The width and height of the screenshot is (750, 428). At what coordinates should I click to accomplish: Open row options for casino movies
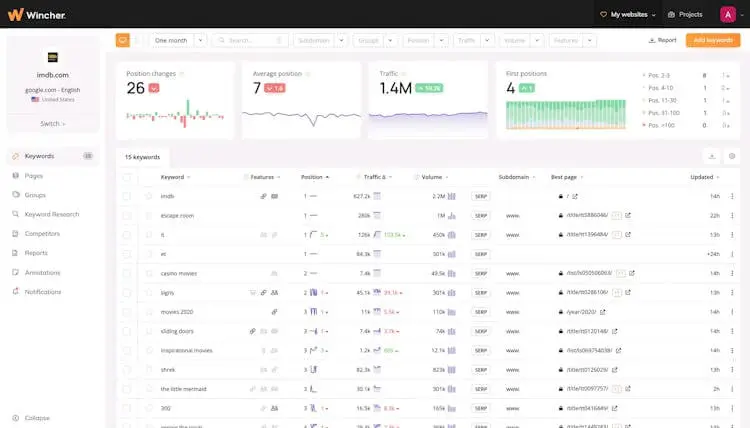pyautogui.click(x=732, y=273)
